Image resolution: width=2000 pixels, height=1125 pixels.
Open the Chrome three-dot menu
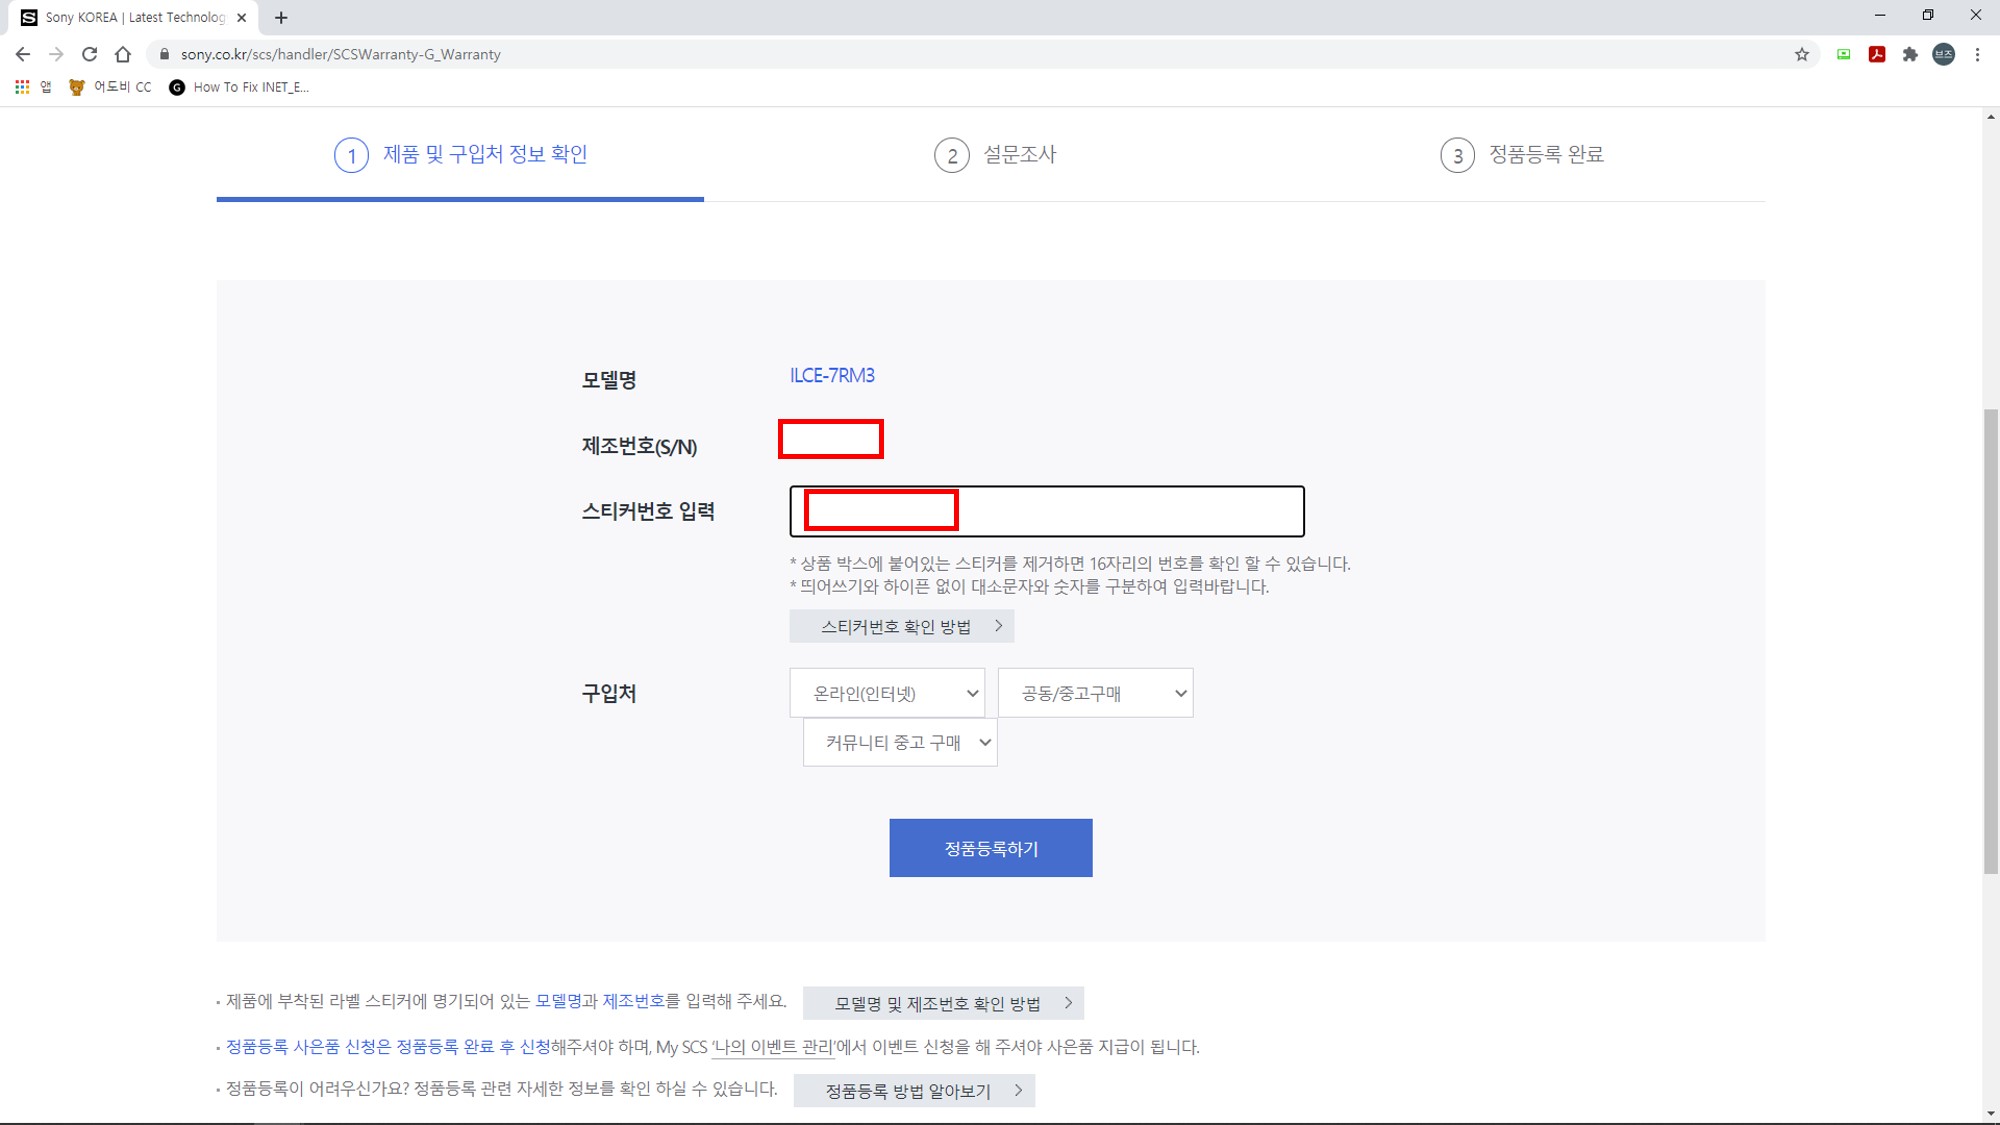pyautogui.click(x=1977, y=54)
